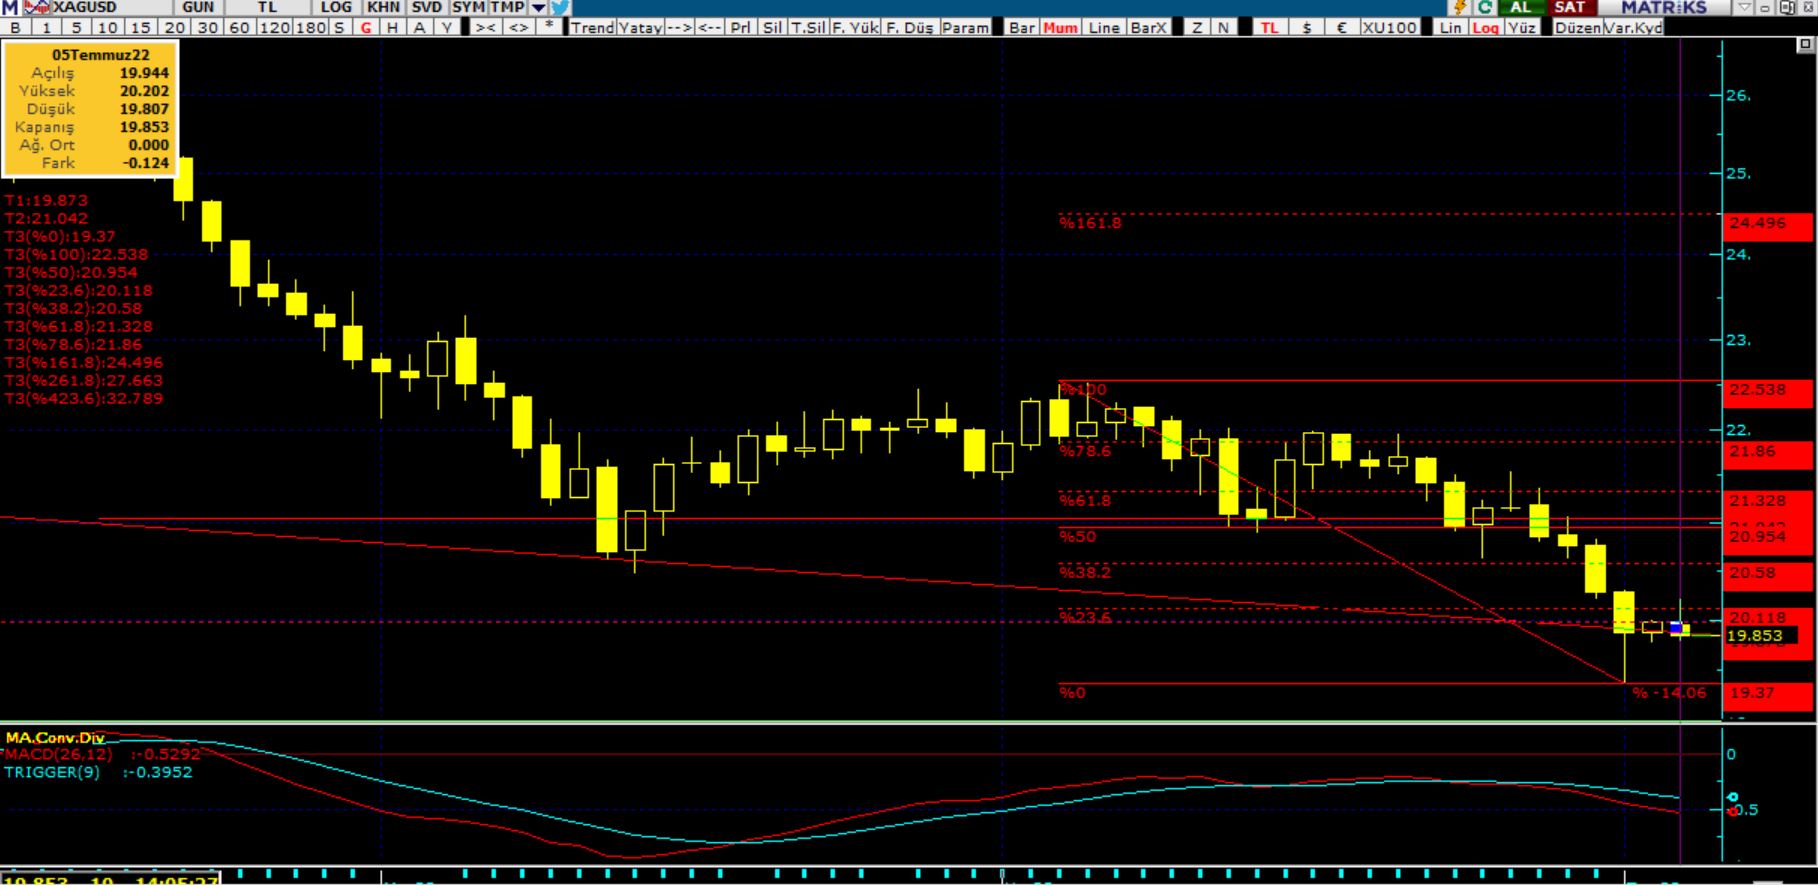Click the <> expand chart icon
The width and height of the screenshot is (1818, 885).
(x=518, y=27)
